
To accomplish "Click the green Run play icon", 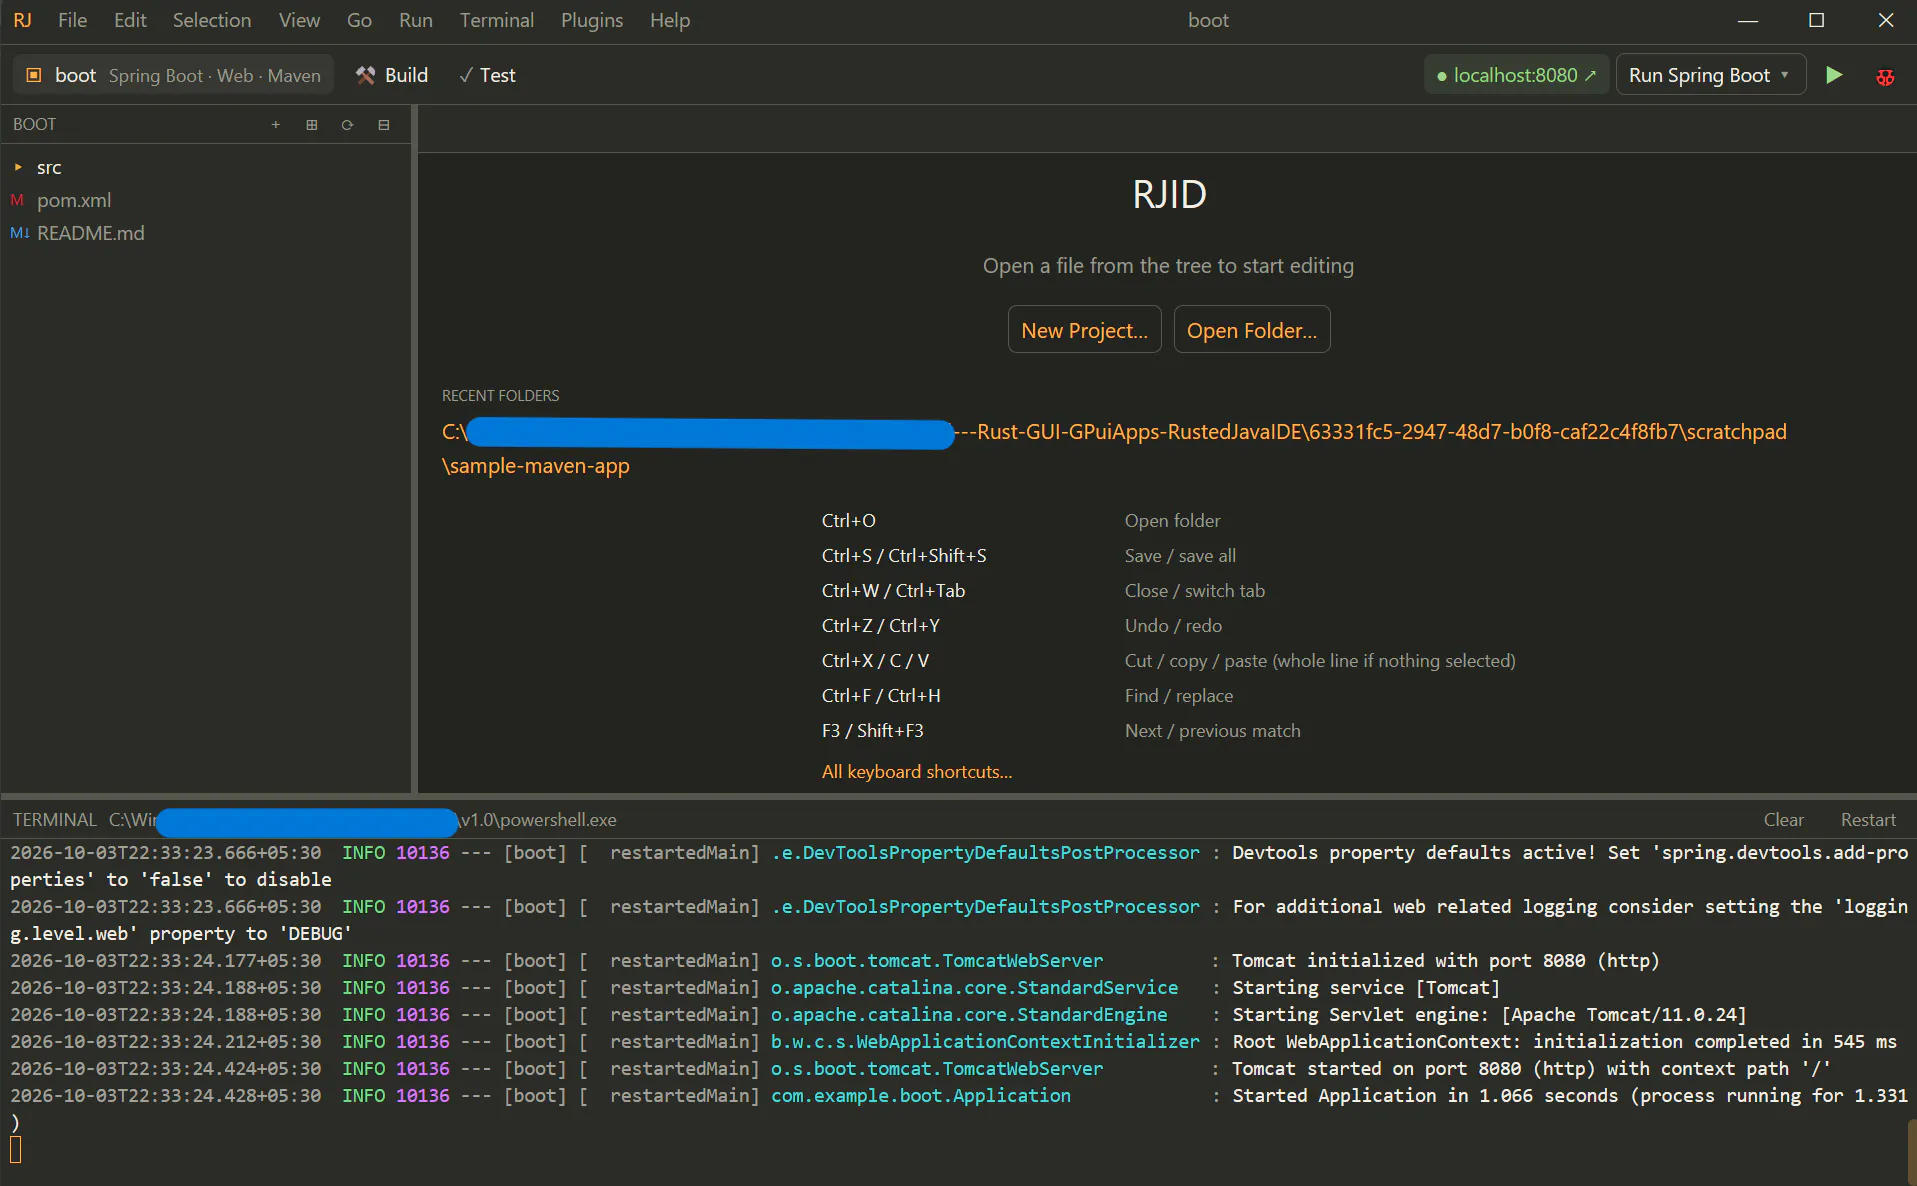I will (1834, 75).
